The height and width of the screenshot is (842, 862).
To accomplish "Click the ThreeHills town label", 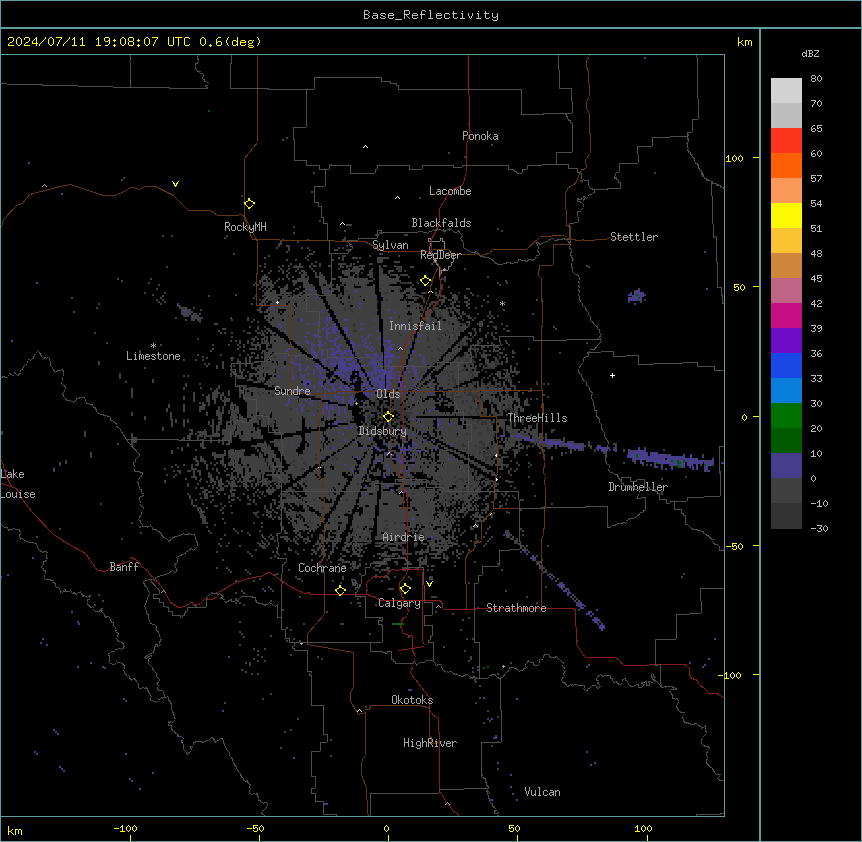I will click(537, 418).
